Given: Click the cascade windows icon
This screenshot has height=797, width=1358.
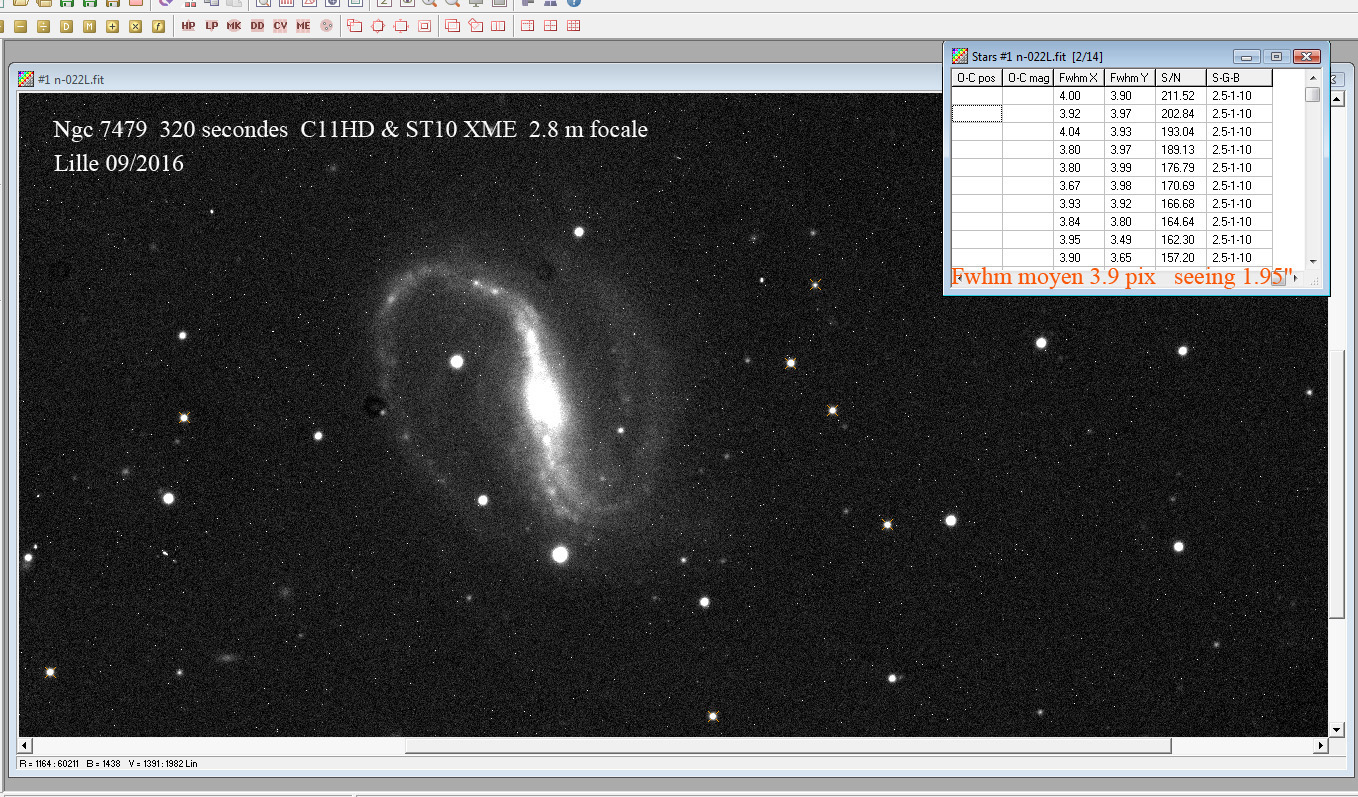Looking at the screenshot, I should (x=452, y=26).
